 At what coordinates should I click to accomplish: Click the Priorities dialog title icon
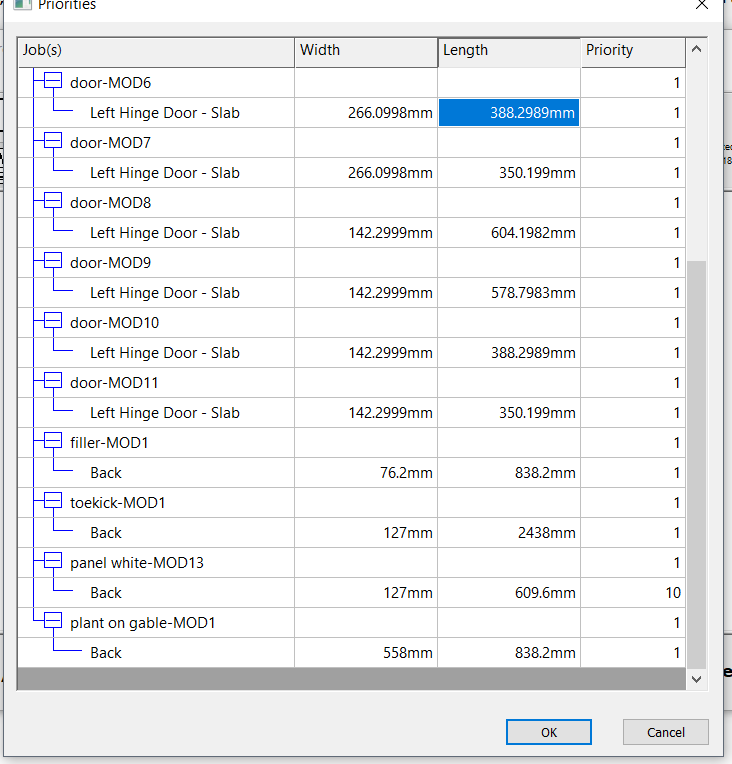pyautogui.click(x=21, y=4)
